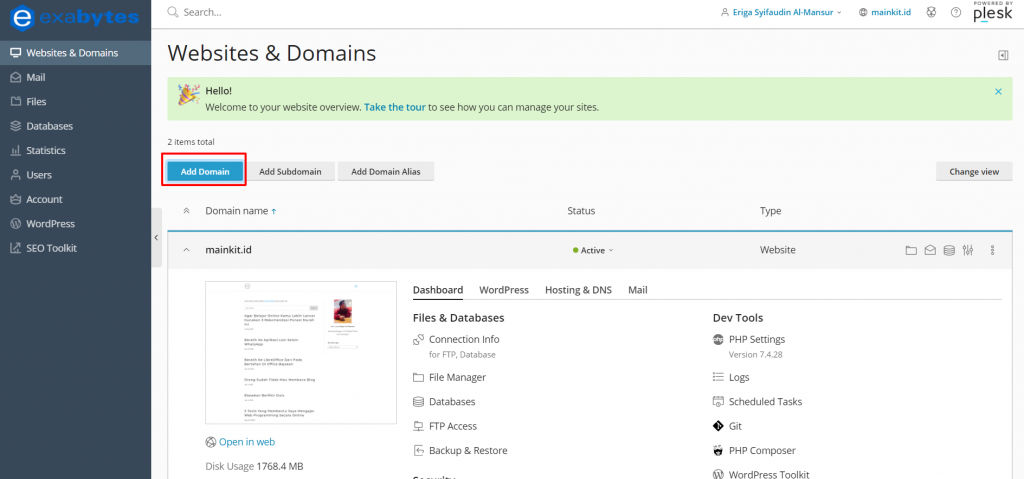Open the help question mark icon
The width and height of the screenshot is (1024, 479).
point(956,12)
